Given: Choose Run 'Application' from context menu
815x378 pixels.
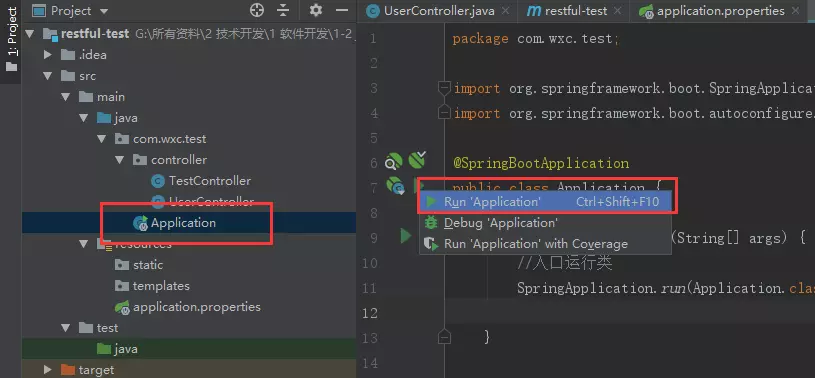Looking at the screenshot, I should tap(545, 202).
